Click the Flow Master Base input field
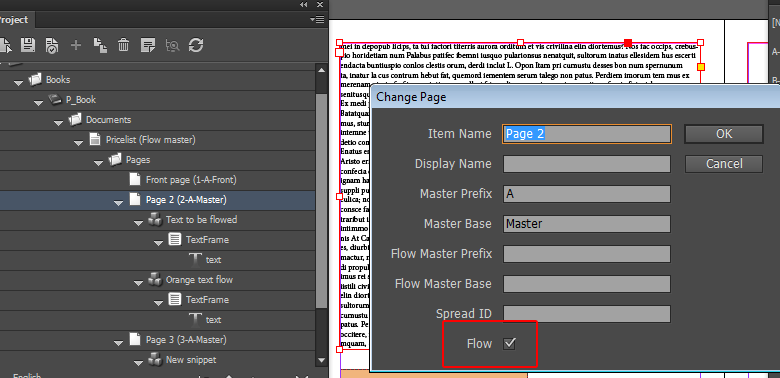780x378 pixels. [587, 284]
